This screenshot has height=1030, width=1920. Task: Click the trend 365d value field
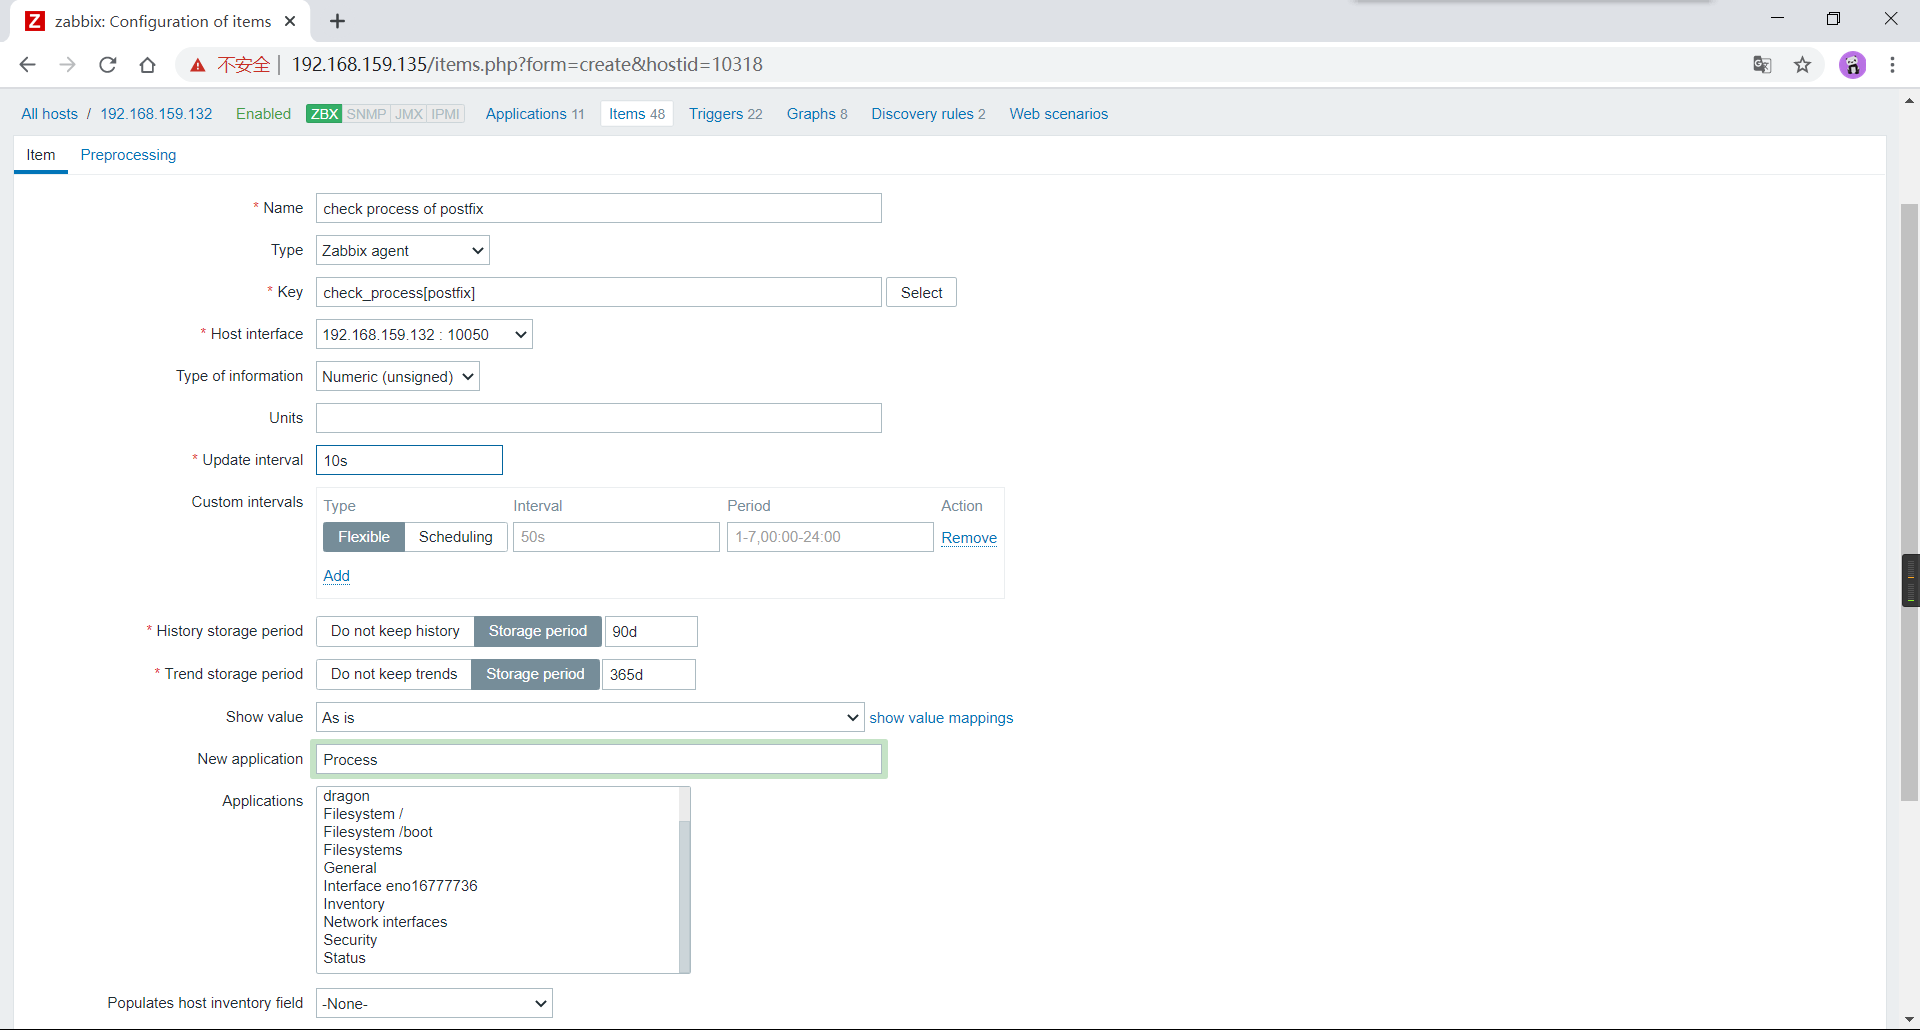pyautogui.click(x=649, y=675)
